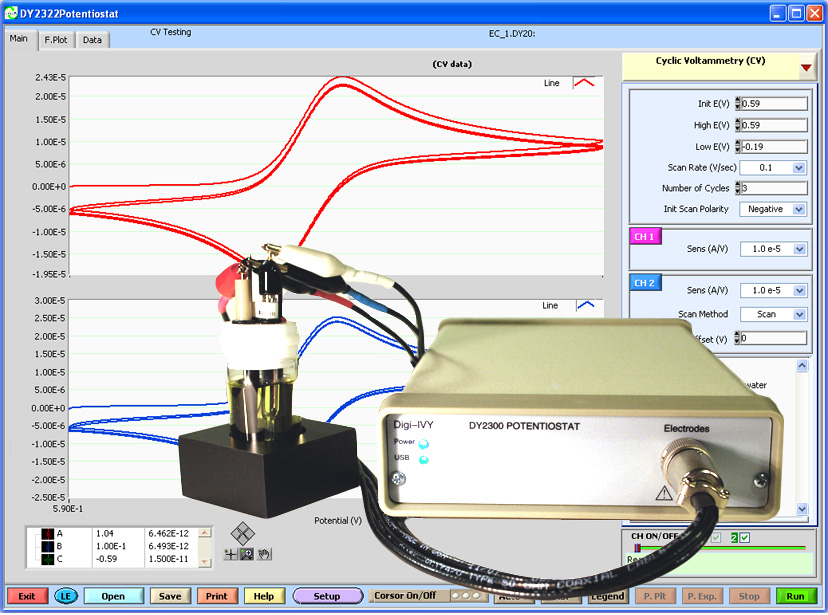Screen dimensions: 828x615
Task: Maximize the DY2322Potentiostat window
Action: tap(796, 13)
